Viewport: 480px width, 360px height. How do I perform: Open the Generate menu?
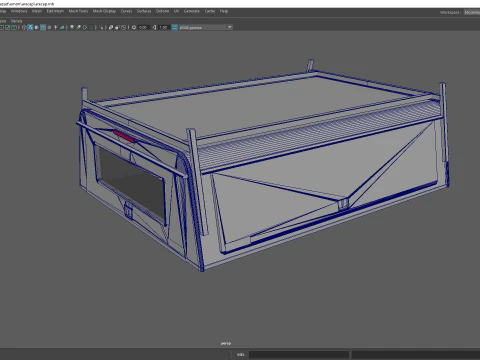point(192,11)
